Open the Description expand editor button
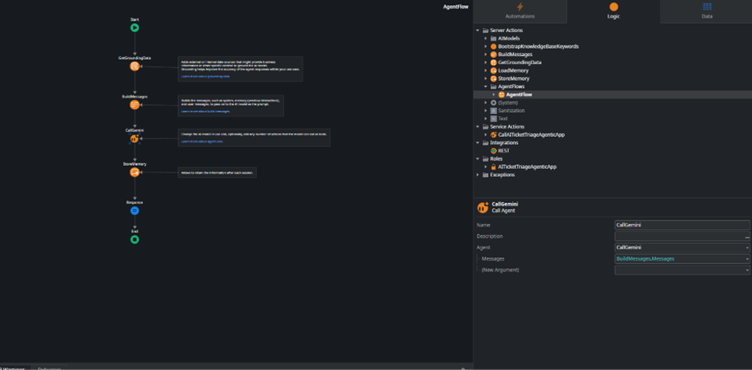 coord(747,237)
